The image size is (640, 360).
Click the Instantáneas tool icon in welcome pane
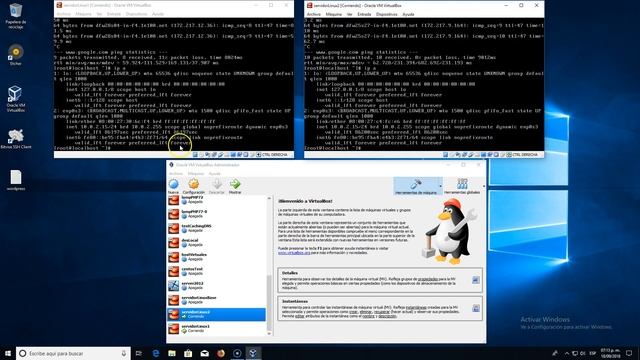click(x=476, y=309)
